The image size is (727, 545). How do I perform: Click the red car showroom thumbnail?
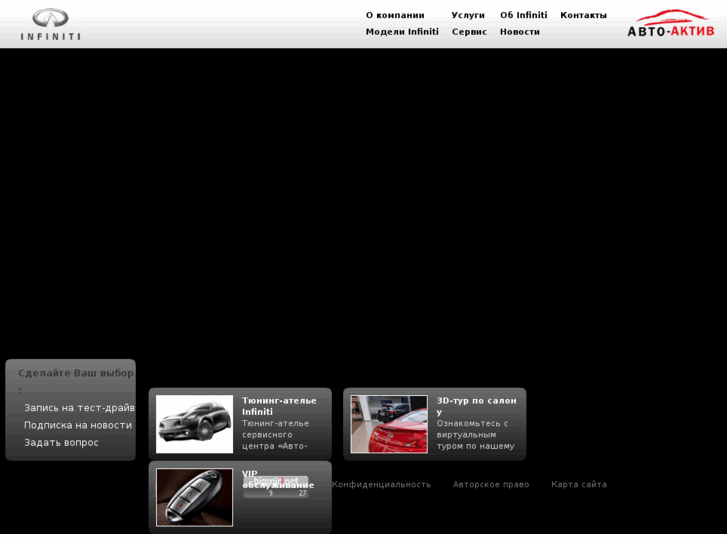389,424
